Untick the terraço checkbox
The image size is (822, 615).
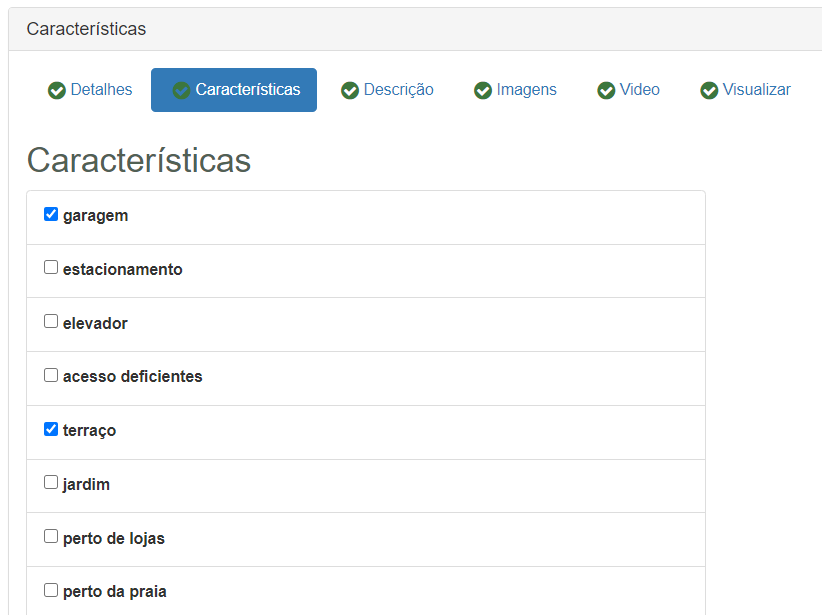(51, 429)
